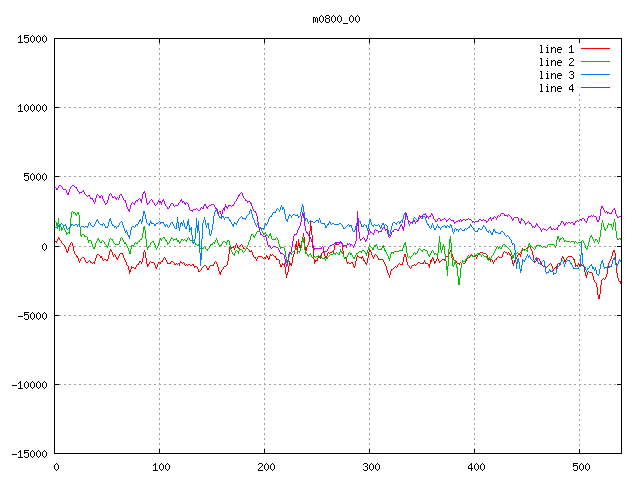Click the 300 x-axis tick label
Screen dimensions: 640x480
click(370, 467)
